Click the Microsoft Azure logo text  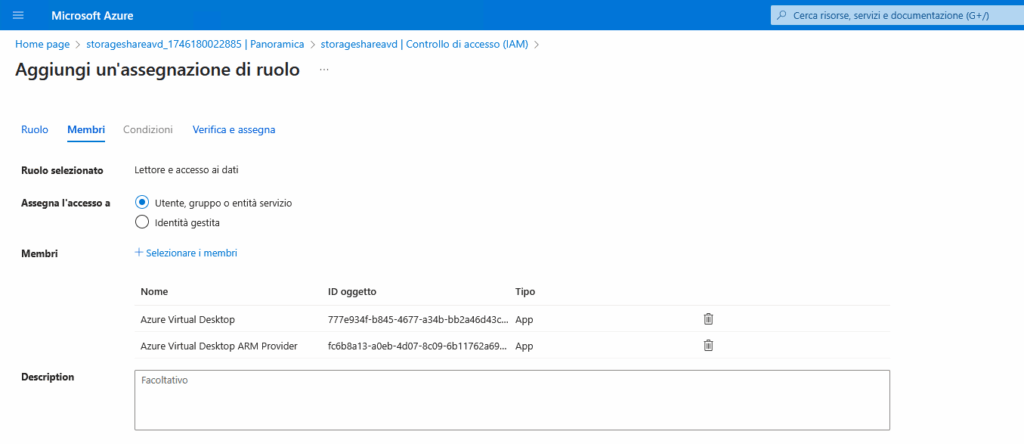92,15
